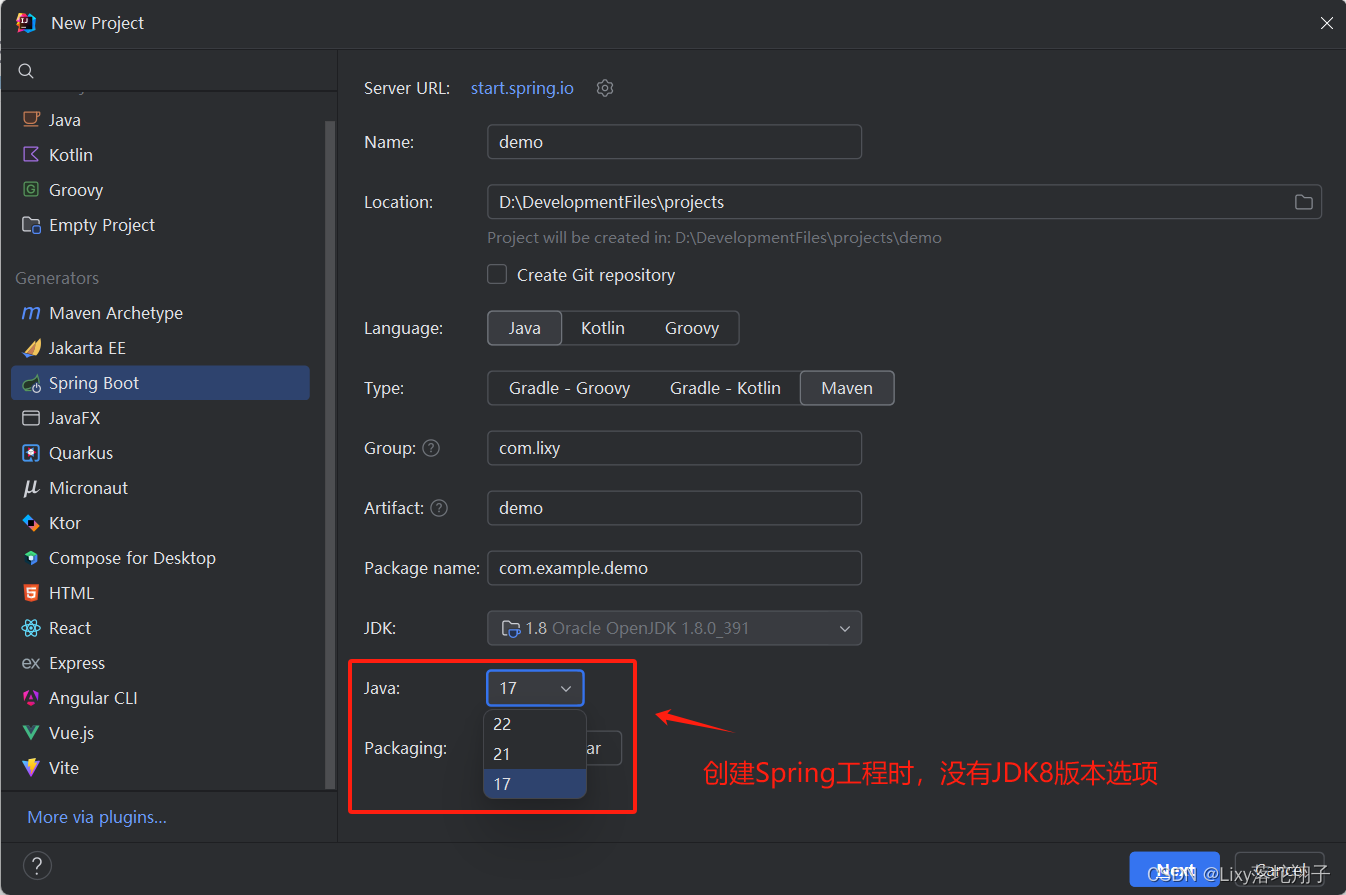The height and width of the screenshot is (895, 1346).
Task: Click the JavaFX icon
Action: 31,418
